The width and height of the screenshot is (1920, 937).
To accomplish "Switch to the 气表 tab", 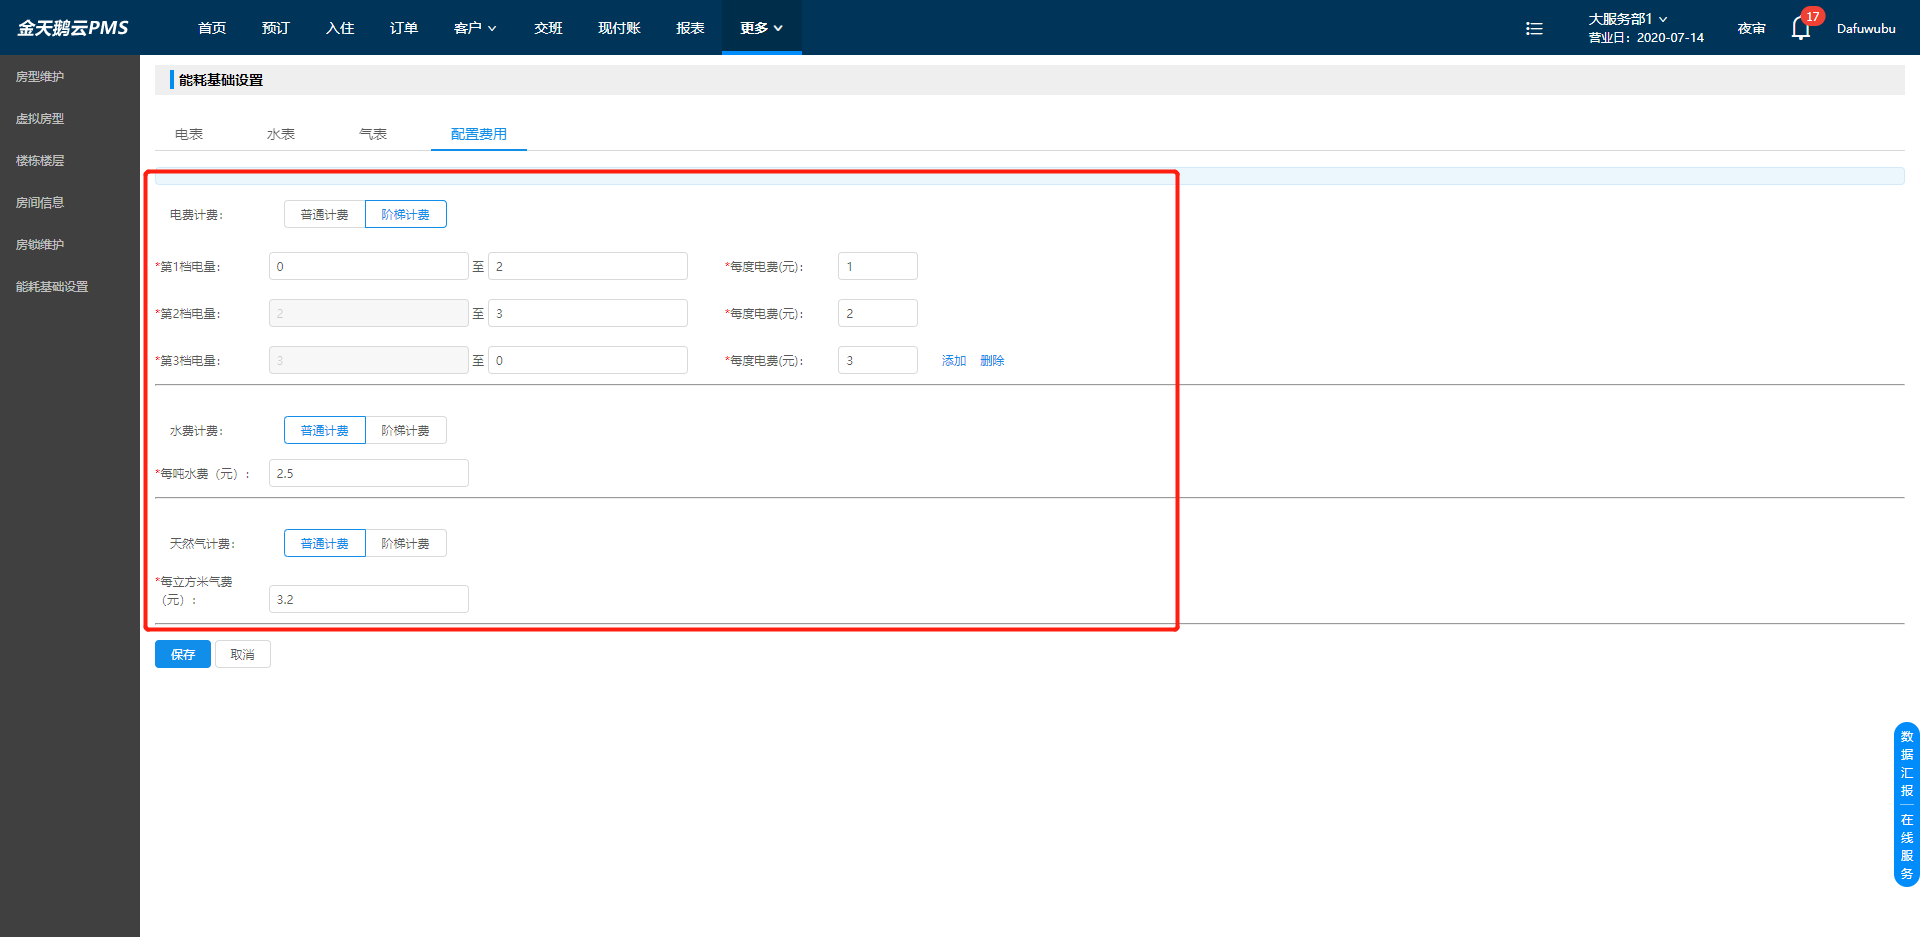I will coord(373,134).
